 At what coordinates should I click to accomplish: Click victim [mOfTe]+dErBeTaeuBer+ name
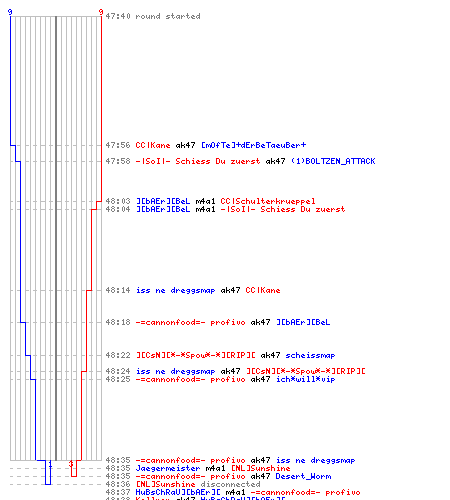[253, 145]
